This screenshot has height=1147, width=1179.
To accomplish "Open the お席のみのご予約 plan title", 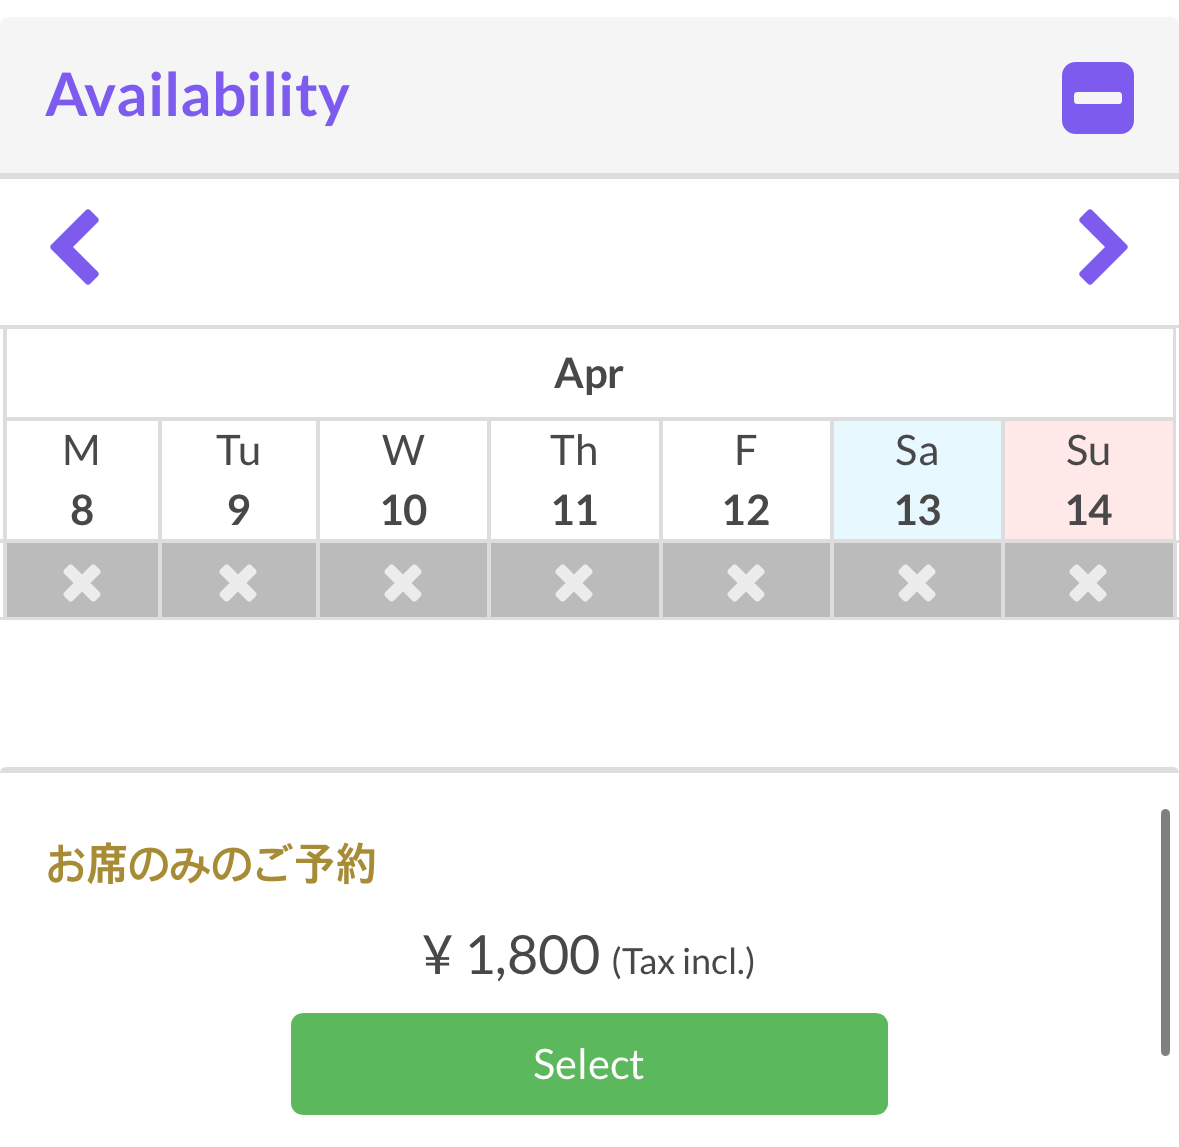I will [x=211, y=863].
